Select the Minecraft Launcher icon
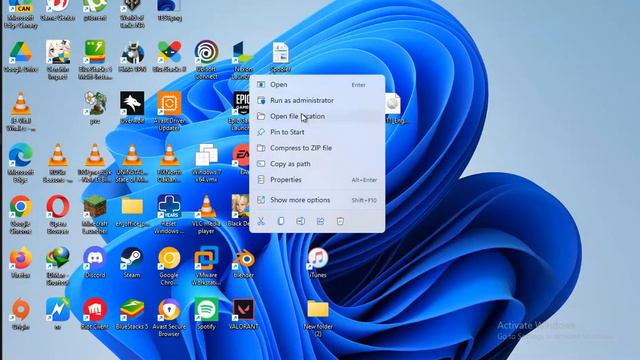640x360 pixels. pos(95,214)
